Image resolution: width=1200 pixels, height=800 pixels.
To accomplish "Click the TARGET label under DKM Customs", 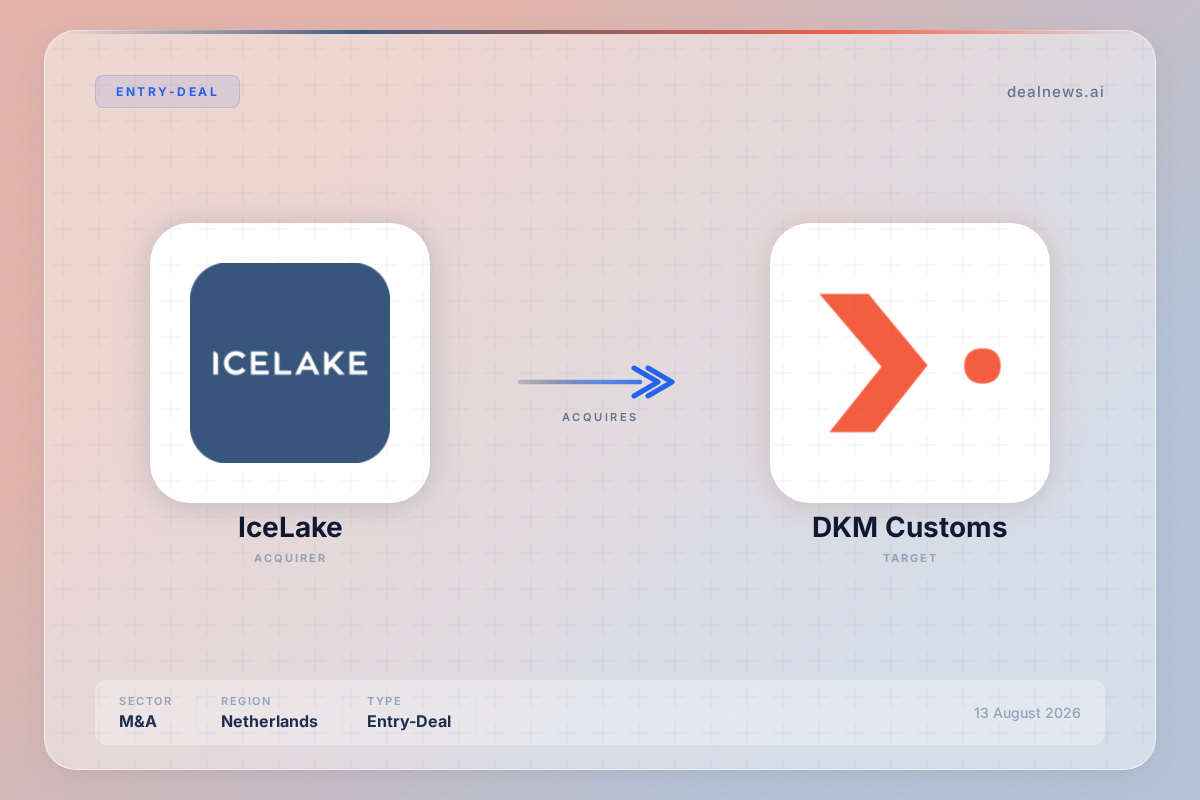I will 910,558.
